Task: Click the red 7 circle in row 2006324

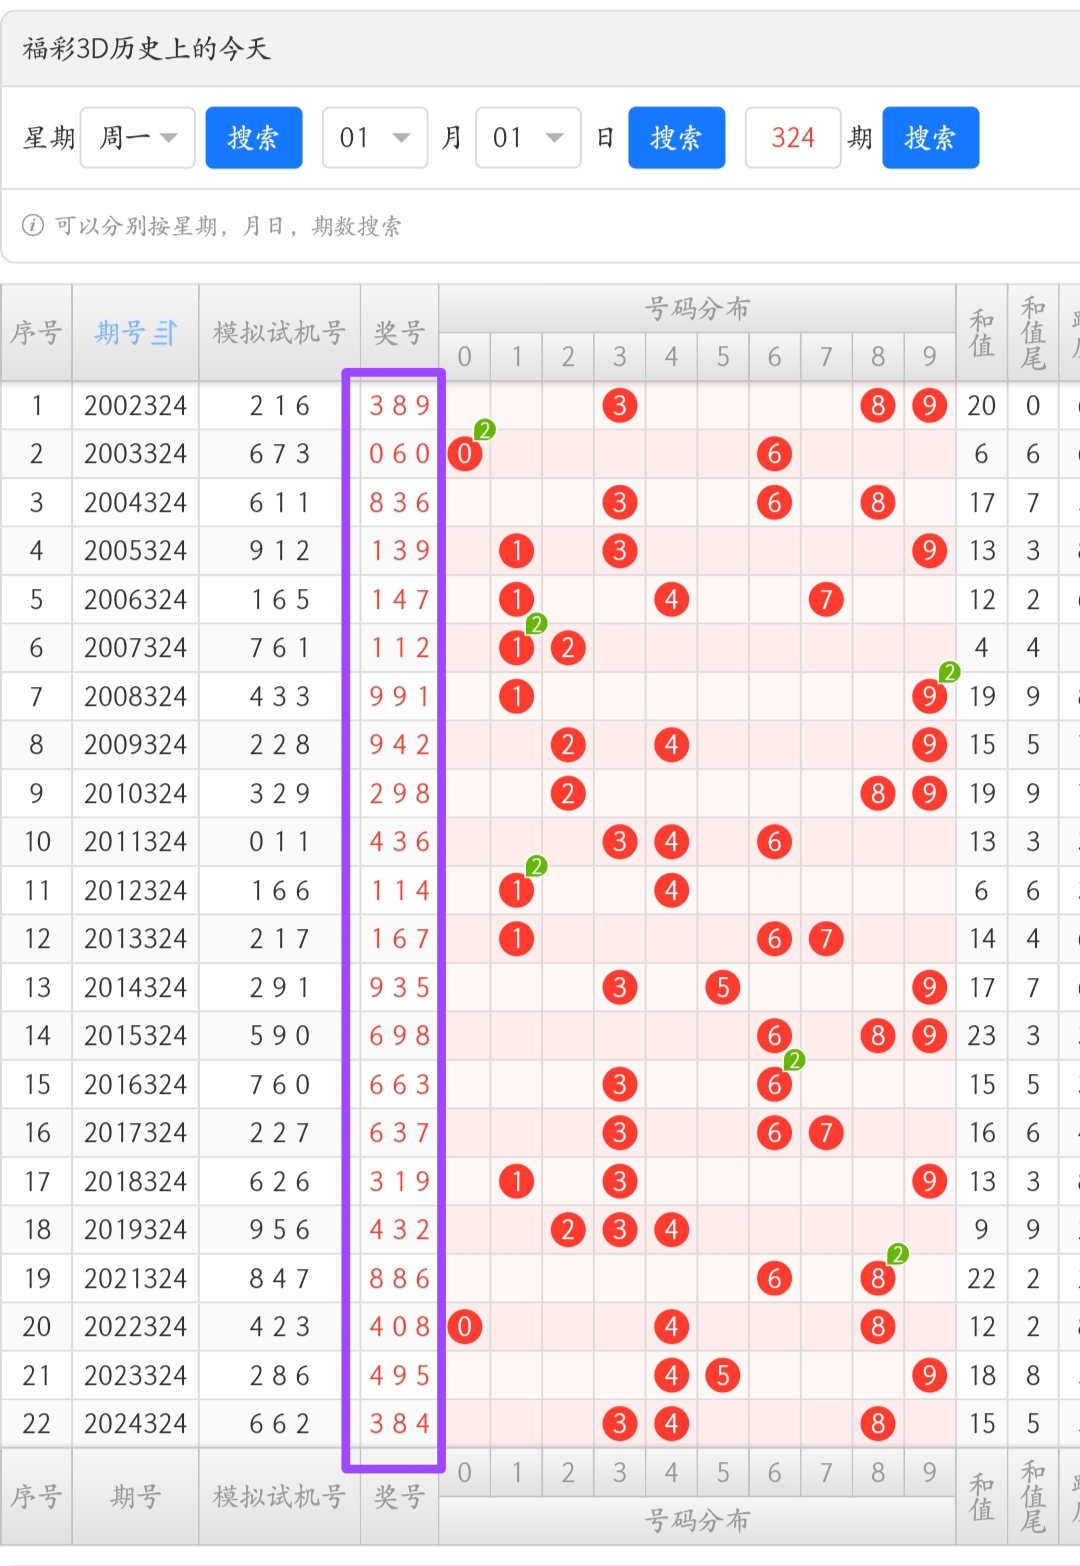Action: tap(826, 599)
